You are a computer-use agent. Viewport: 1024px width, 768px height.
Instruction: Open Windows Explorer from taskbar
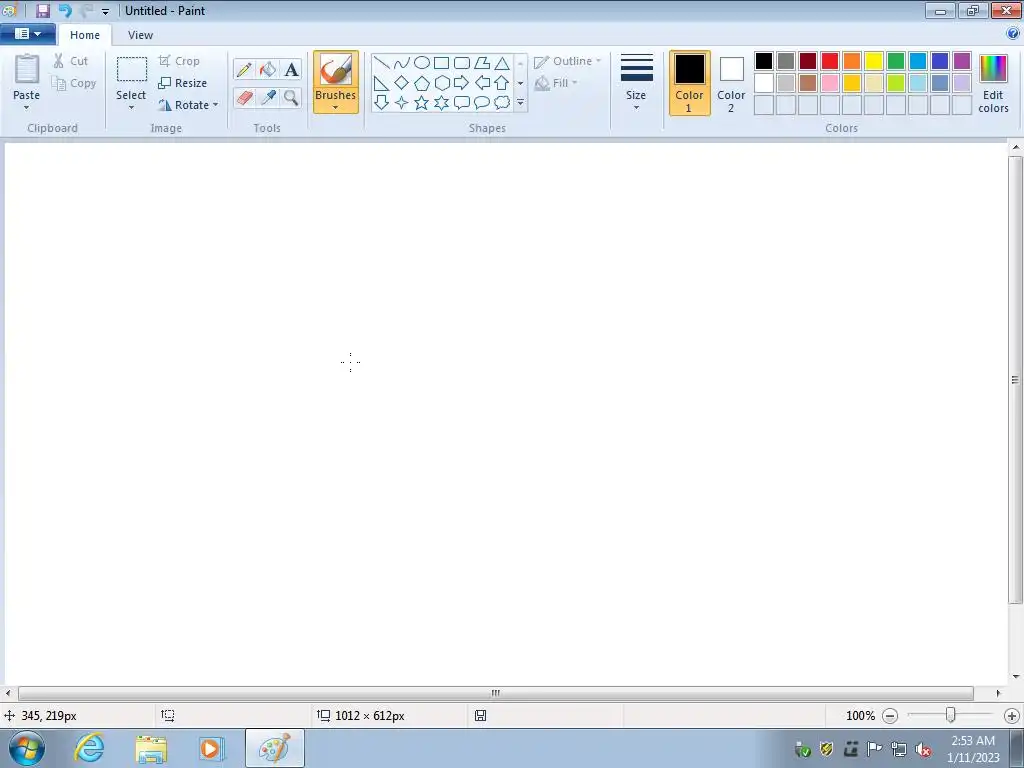[151, 748]
